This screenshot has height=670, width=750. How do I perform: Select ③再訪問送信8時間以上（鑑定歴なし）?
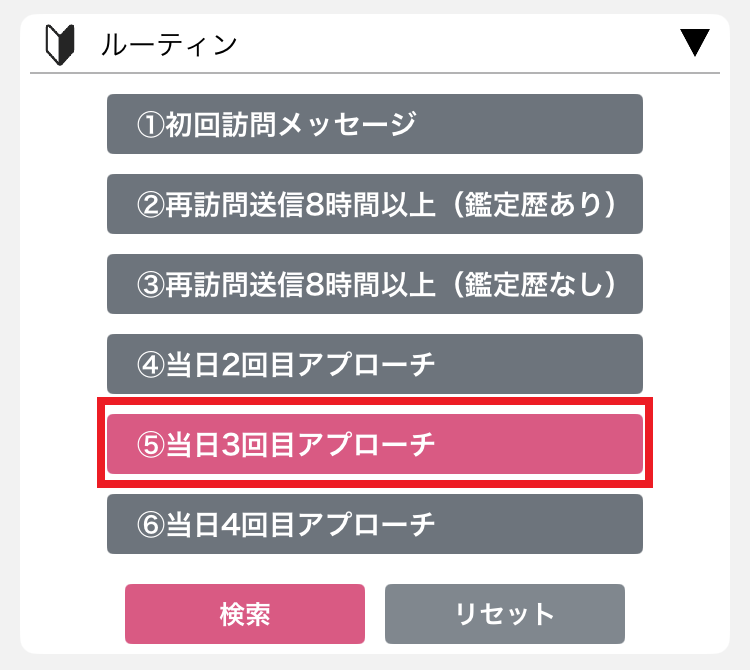(375, 284)
